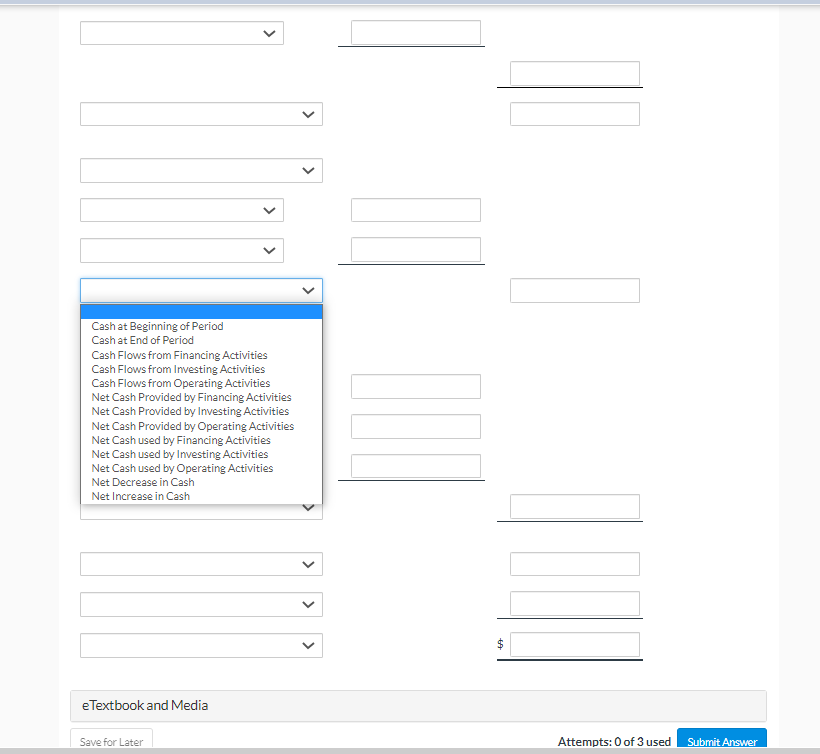
Task: Click the topmost amount input field
Action: pos(410,31)
